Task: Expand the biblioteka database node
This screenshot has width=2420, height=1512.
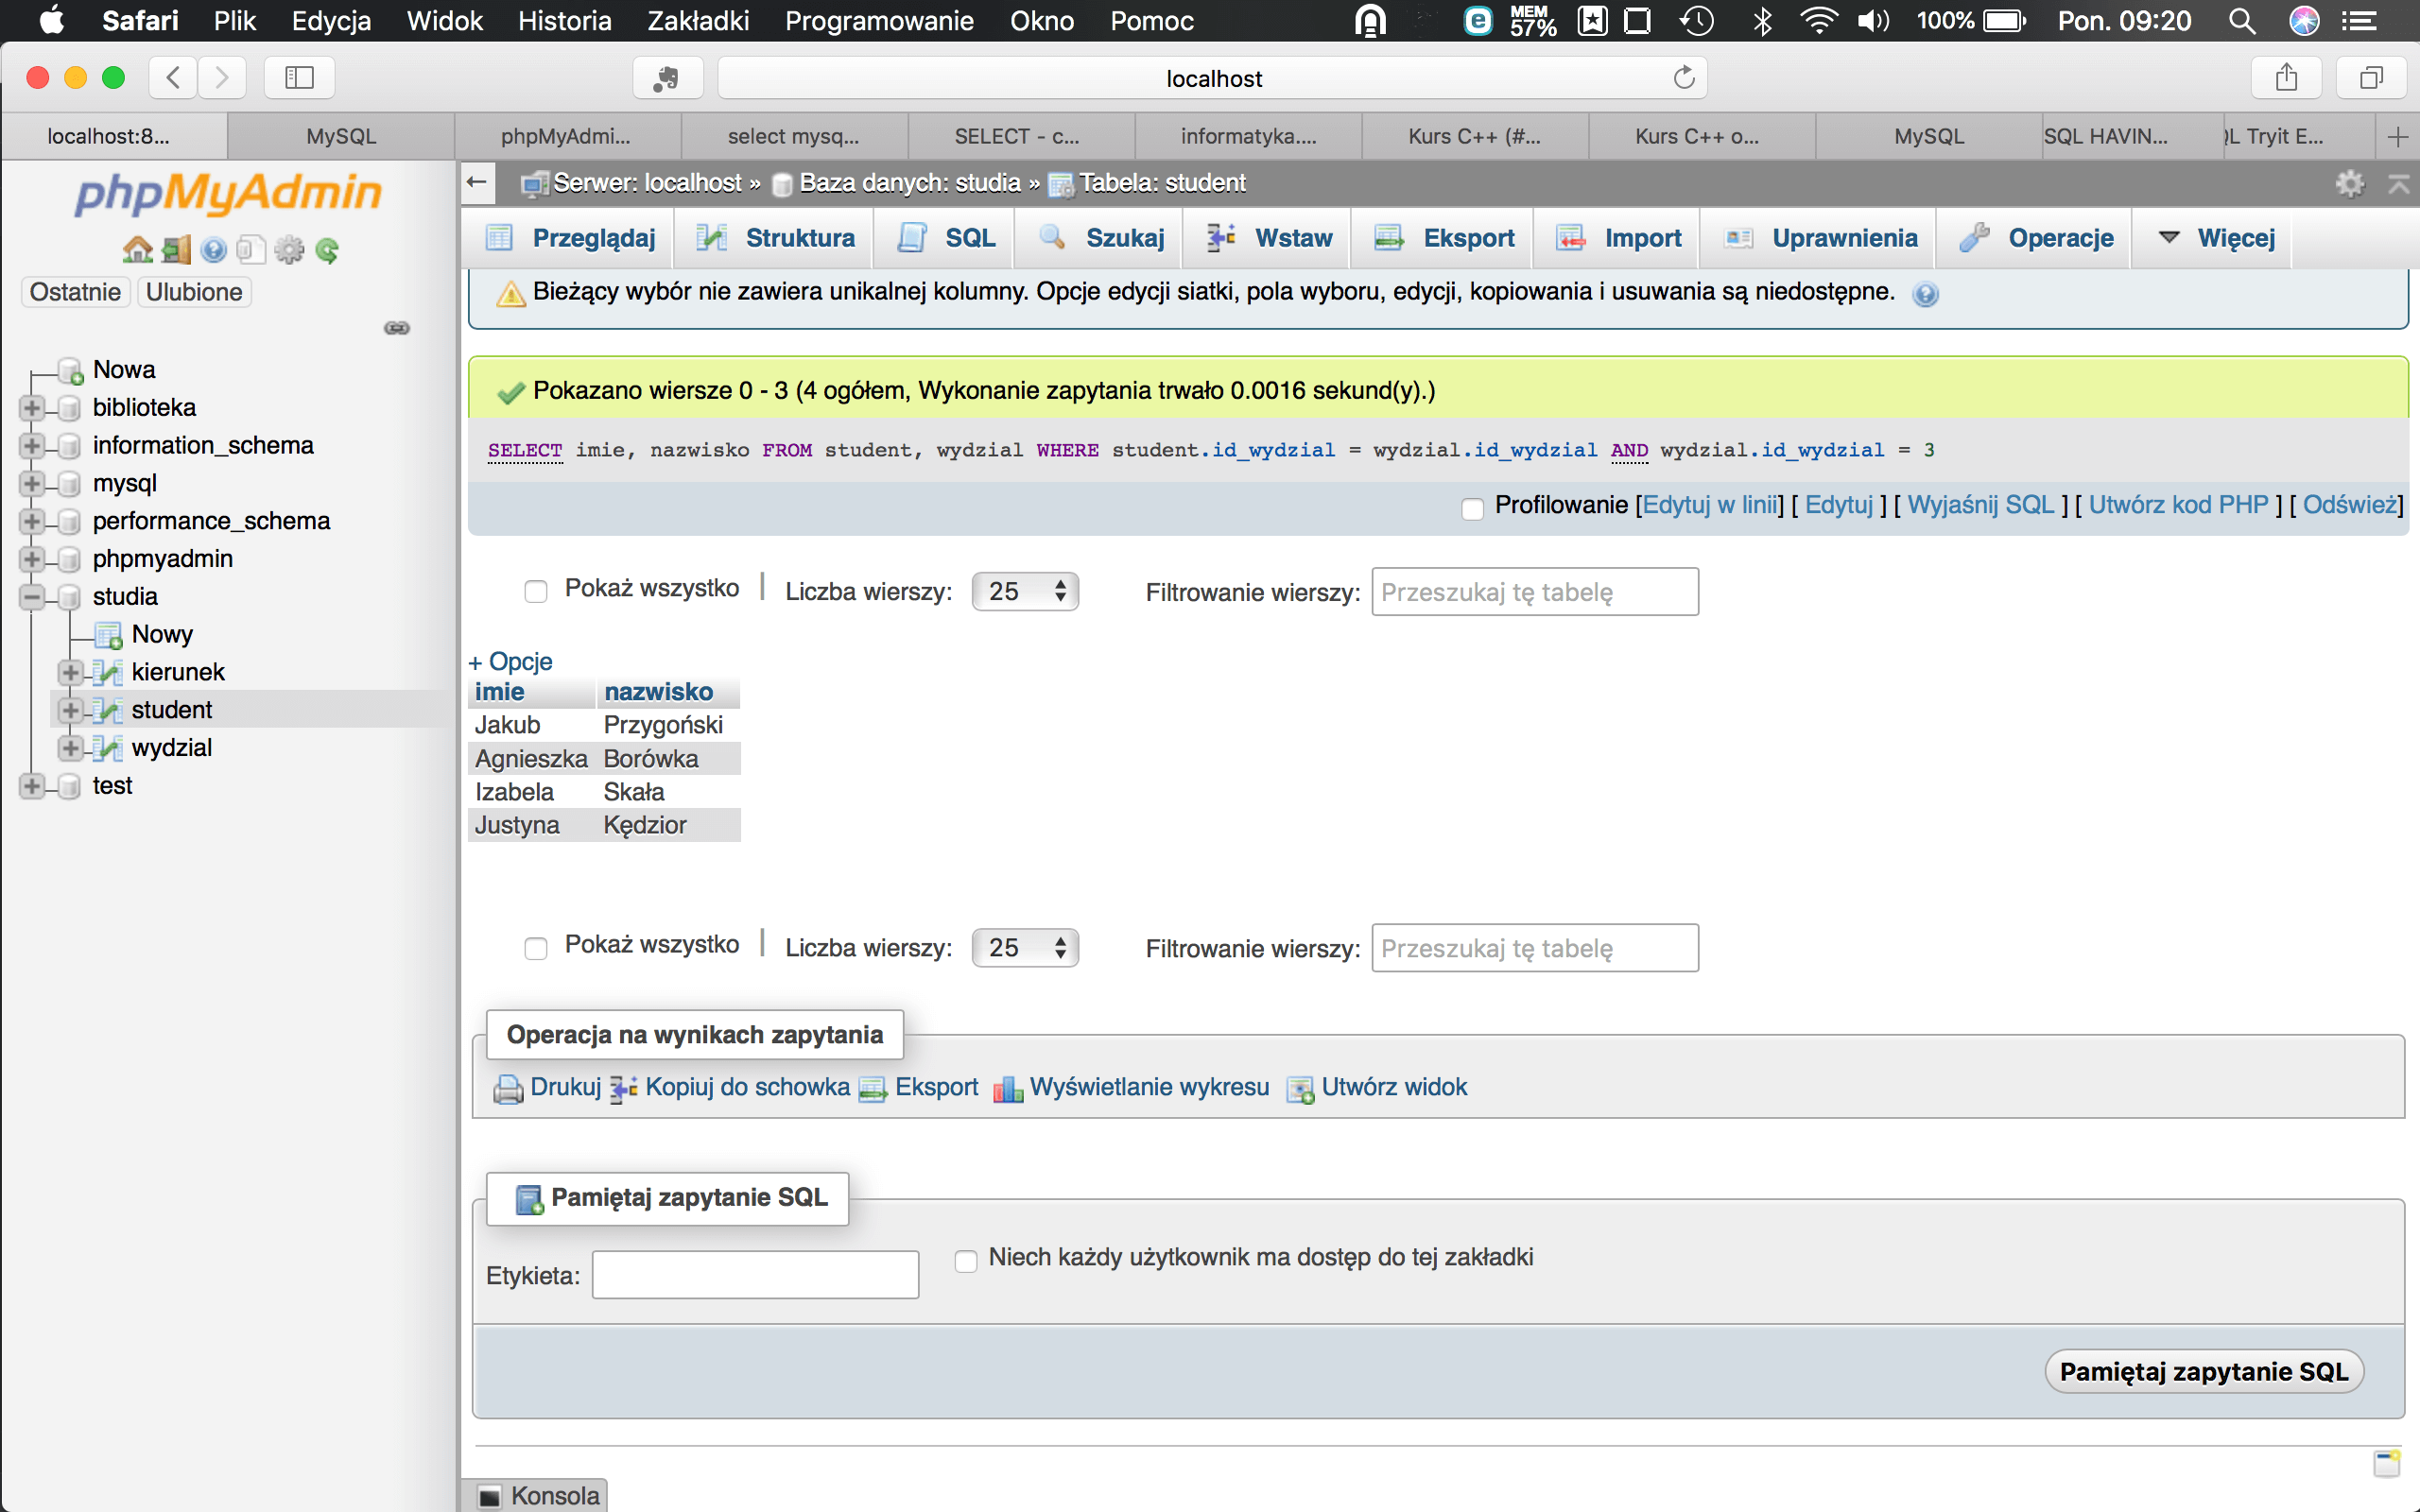Action: click(32, 408)
